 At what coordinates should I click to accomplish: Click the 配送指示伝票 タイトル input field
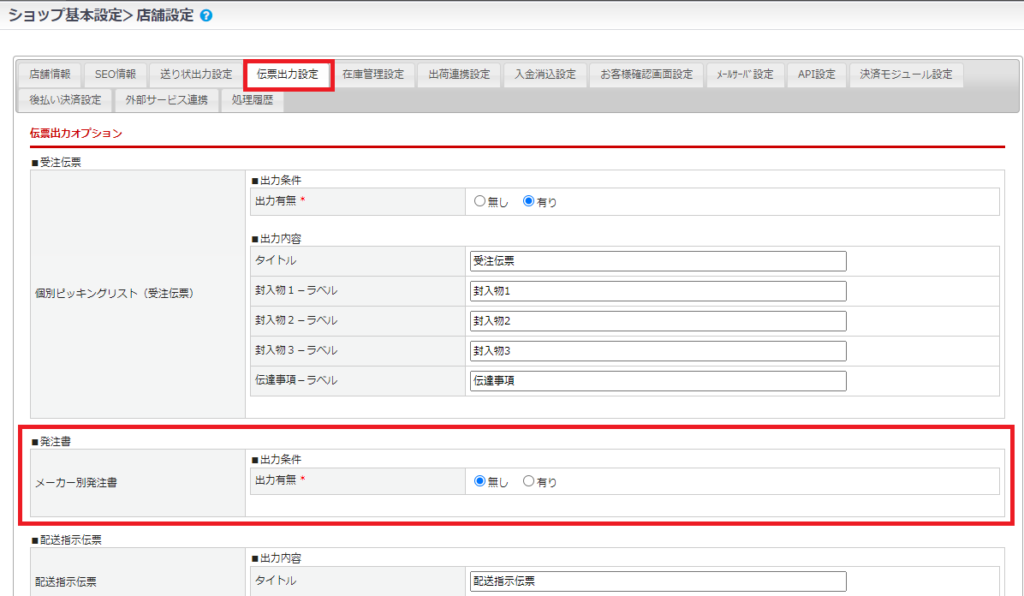658,581
